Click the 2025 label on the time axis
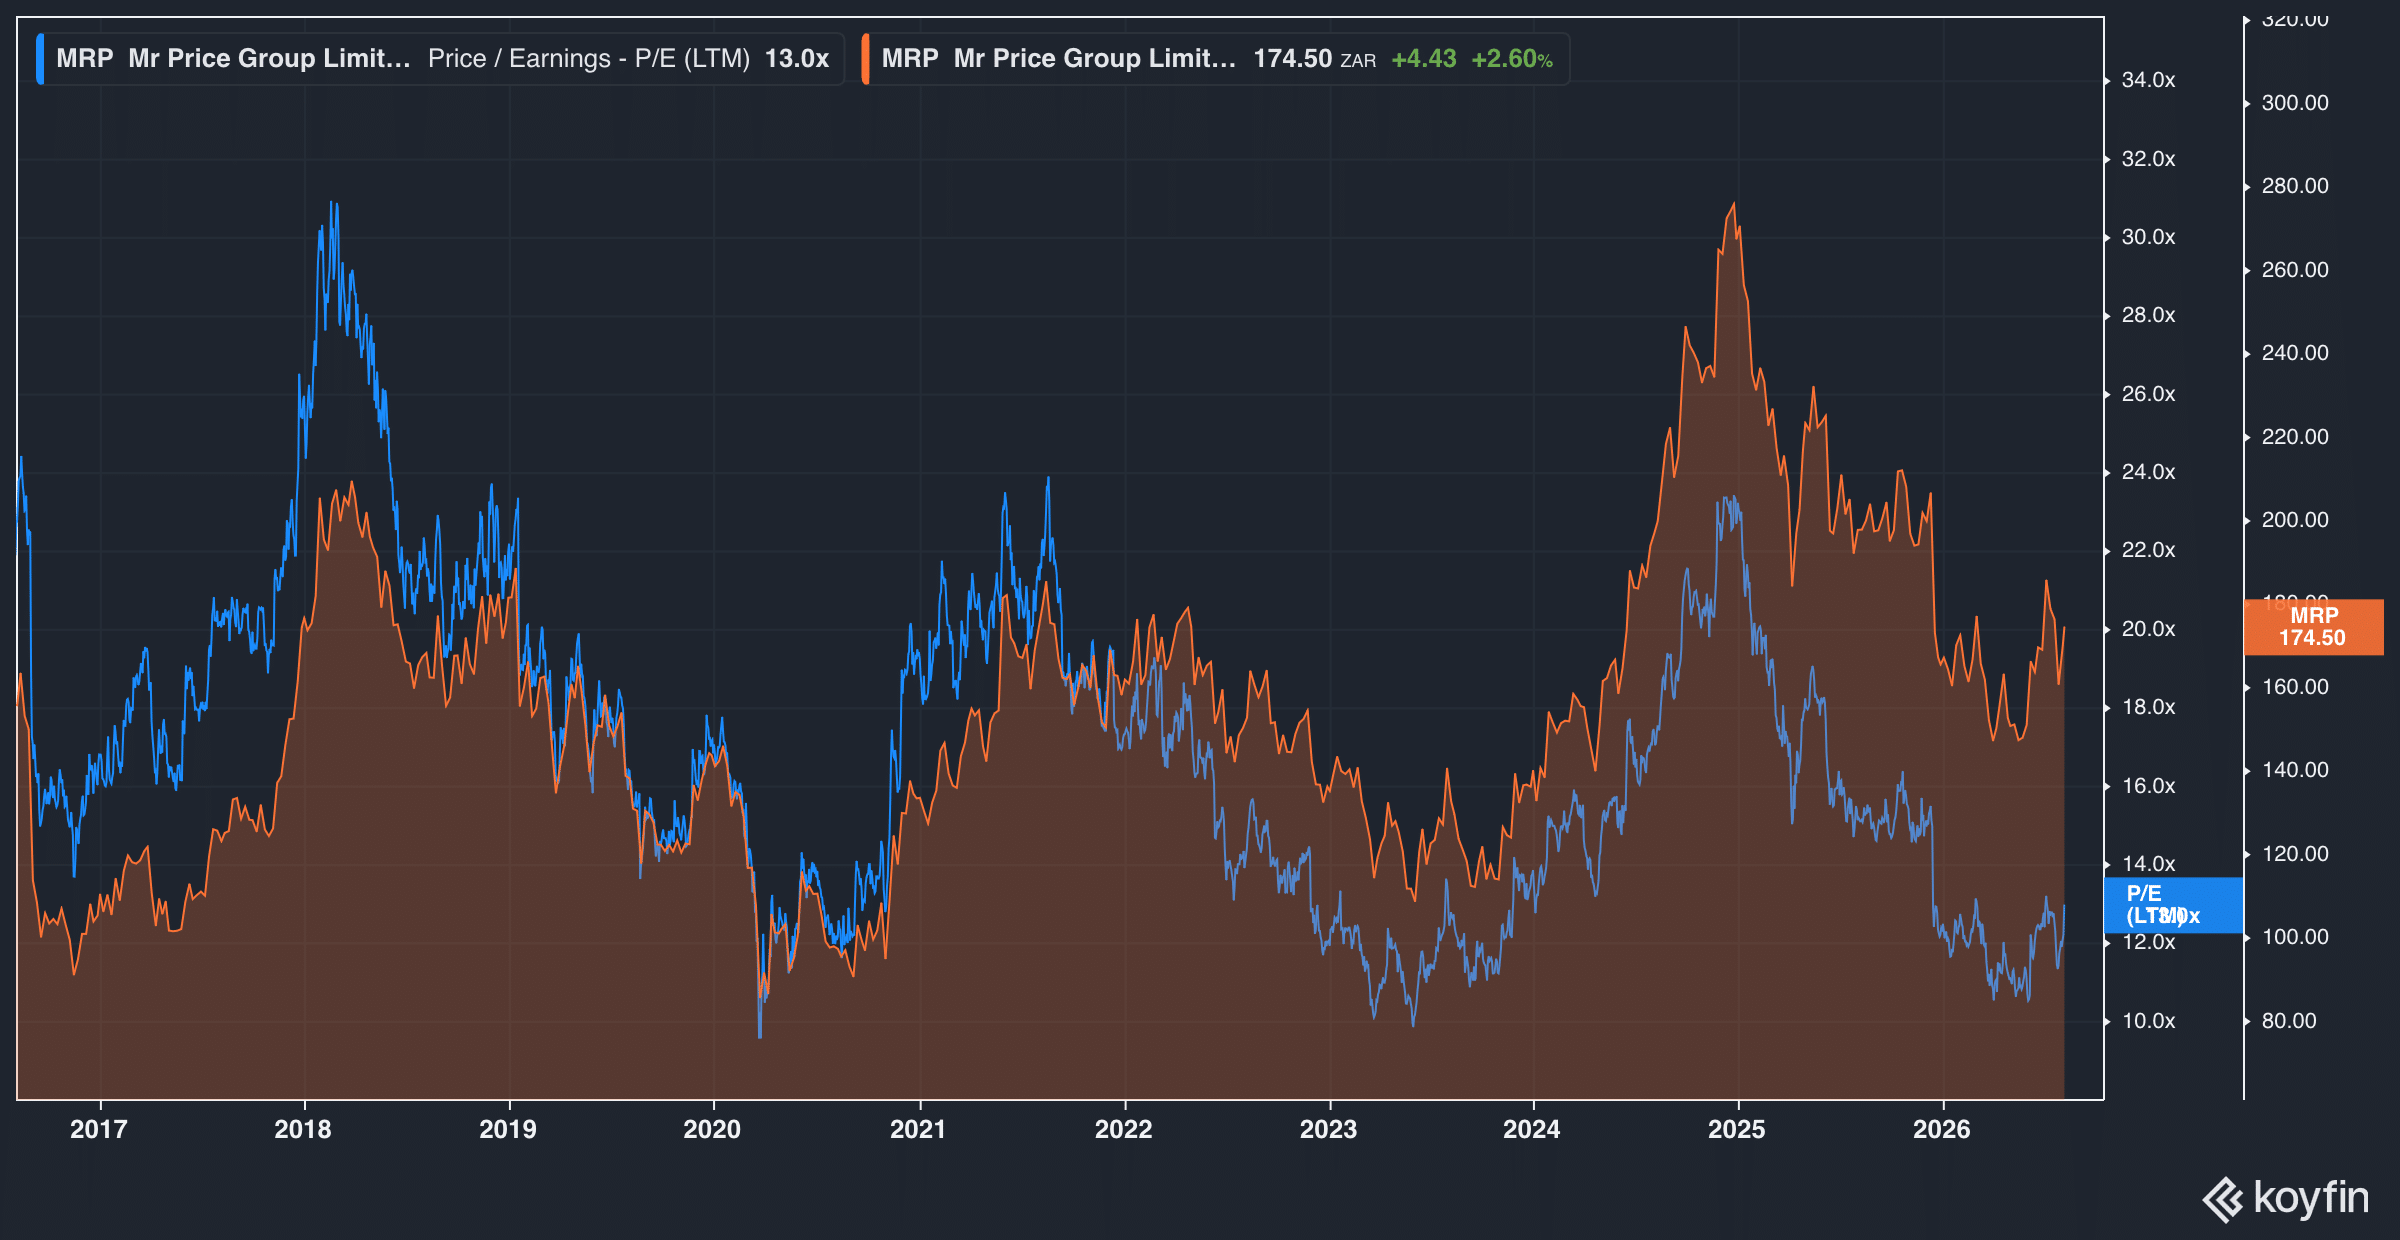This screenshot has height=1240, width=2400. tap(1737, 1130)
